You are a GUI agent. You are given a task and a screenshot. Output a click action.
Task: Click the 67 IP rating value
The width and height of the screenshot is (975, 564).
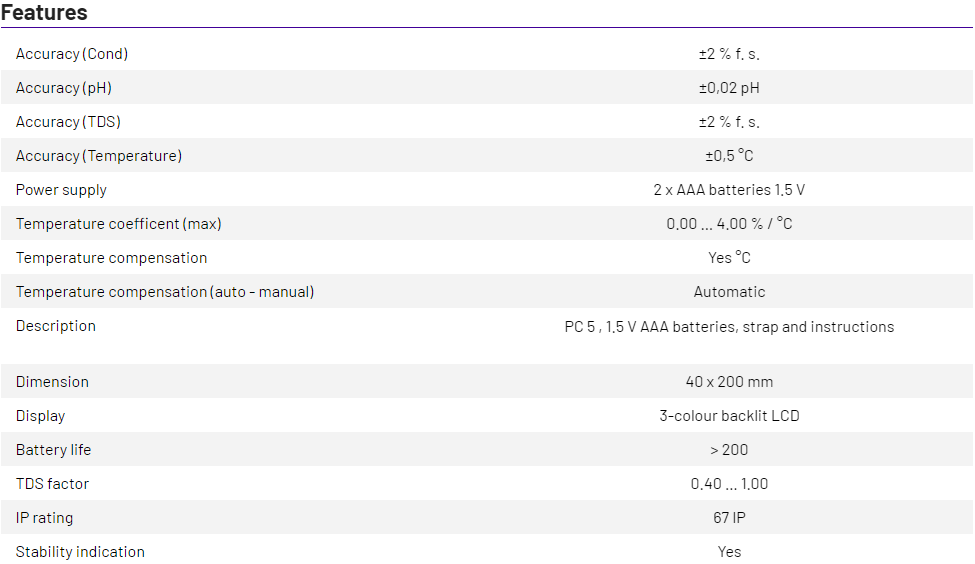coord(729,518)
